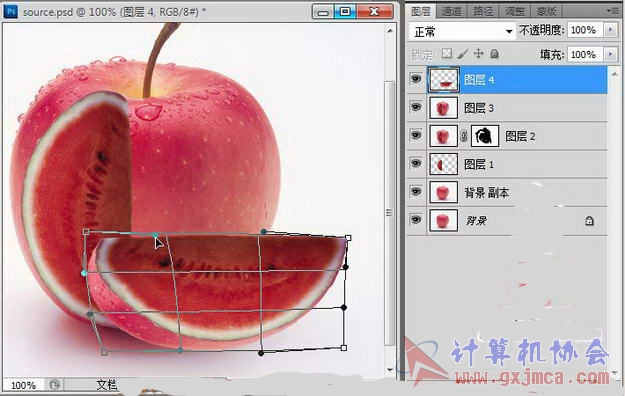Hide 图层 4 using its eye icon

416,79
